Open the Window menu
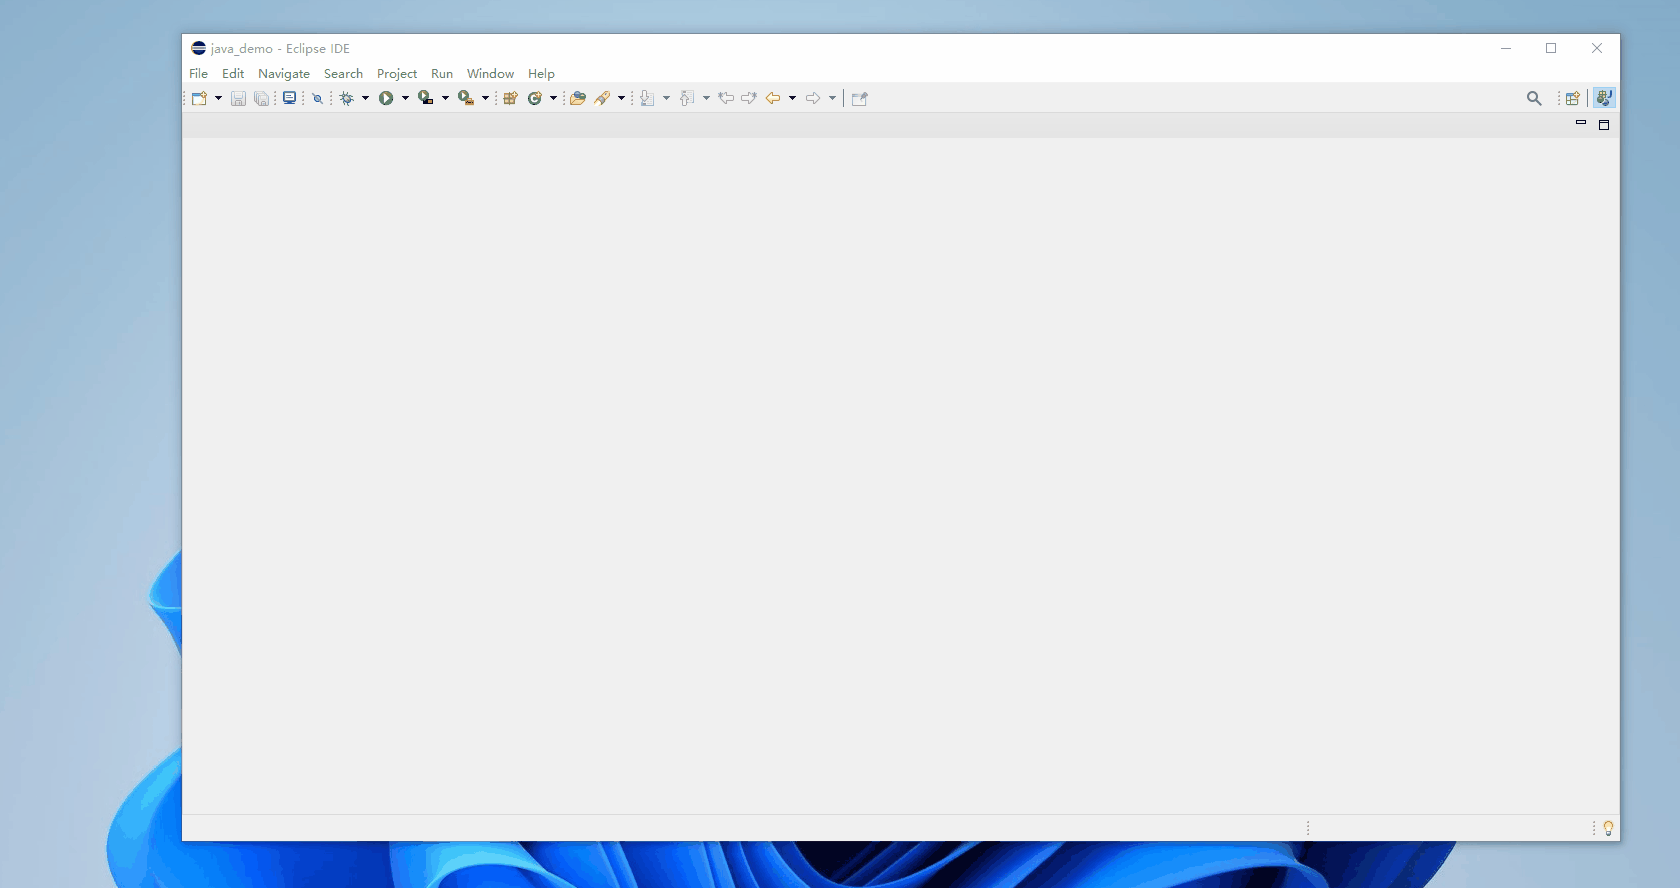The height and width of the screenshot is (888, 1680). (490, 74)
